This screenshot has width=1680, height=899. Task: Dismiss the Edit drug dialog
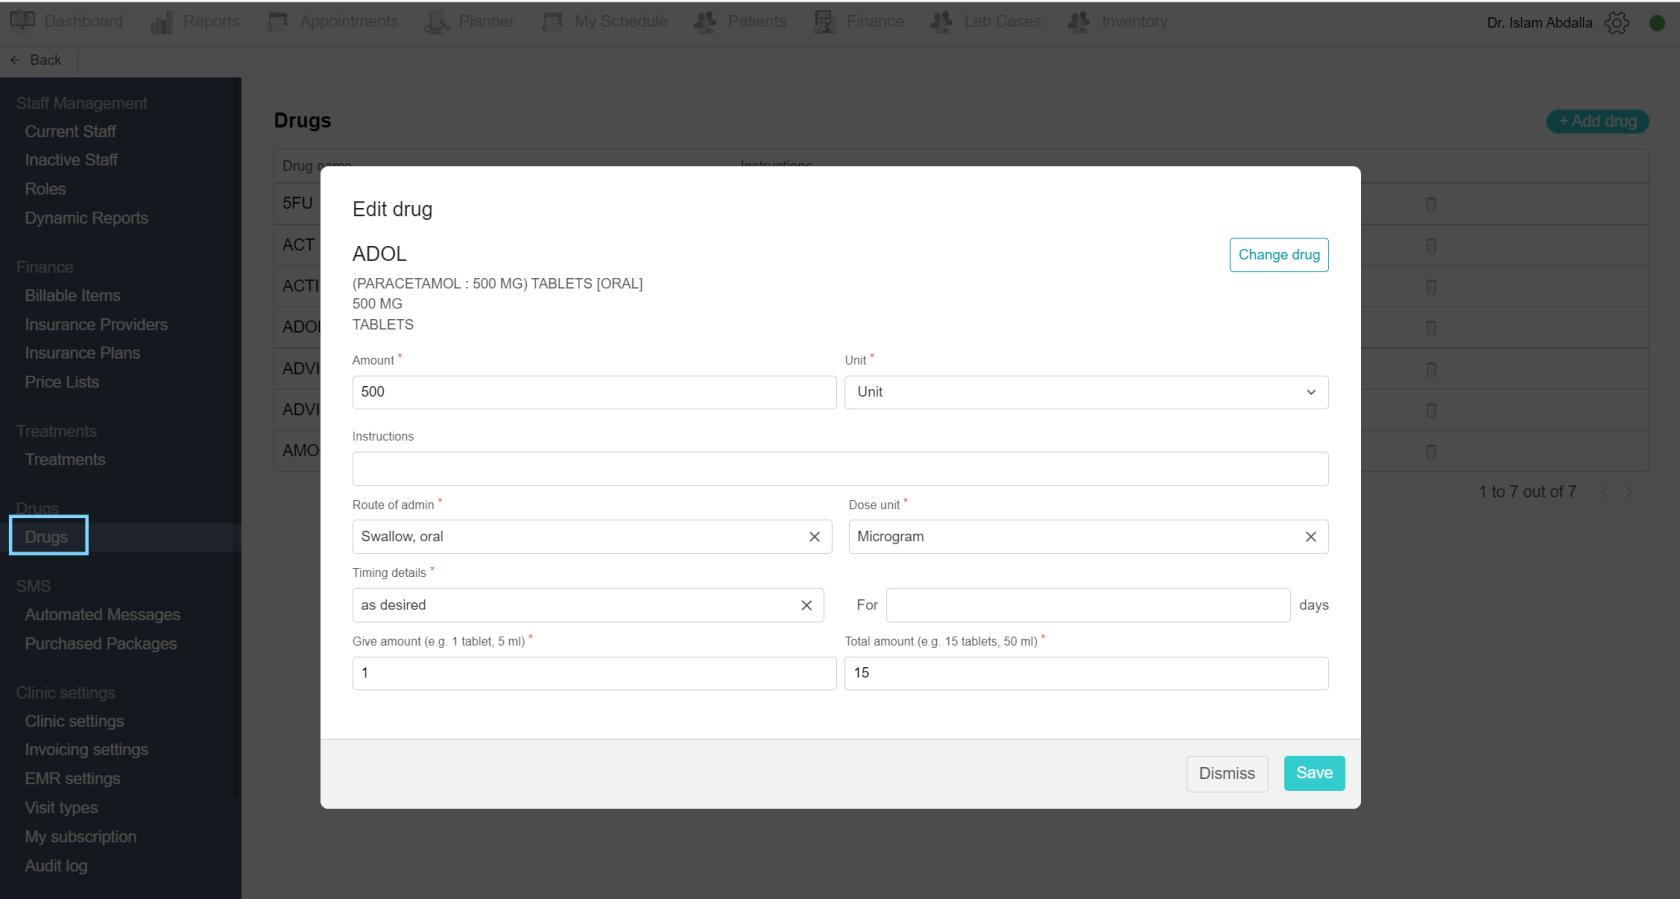pos(1227,774)
